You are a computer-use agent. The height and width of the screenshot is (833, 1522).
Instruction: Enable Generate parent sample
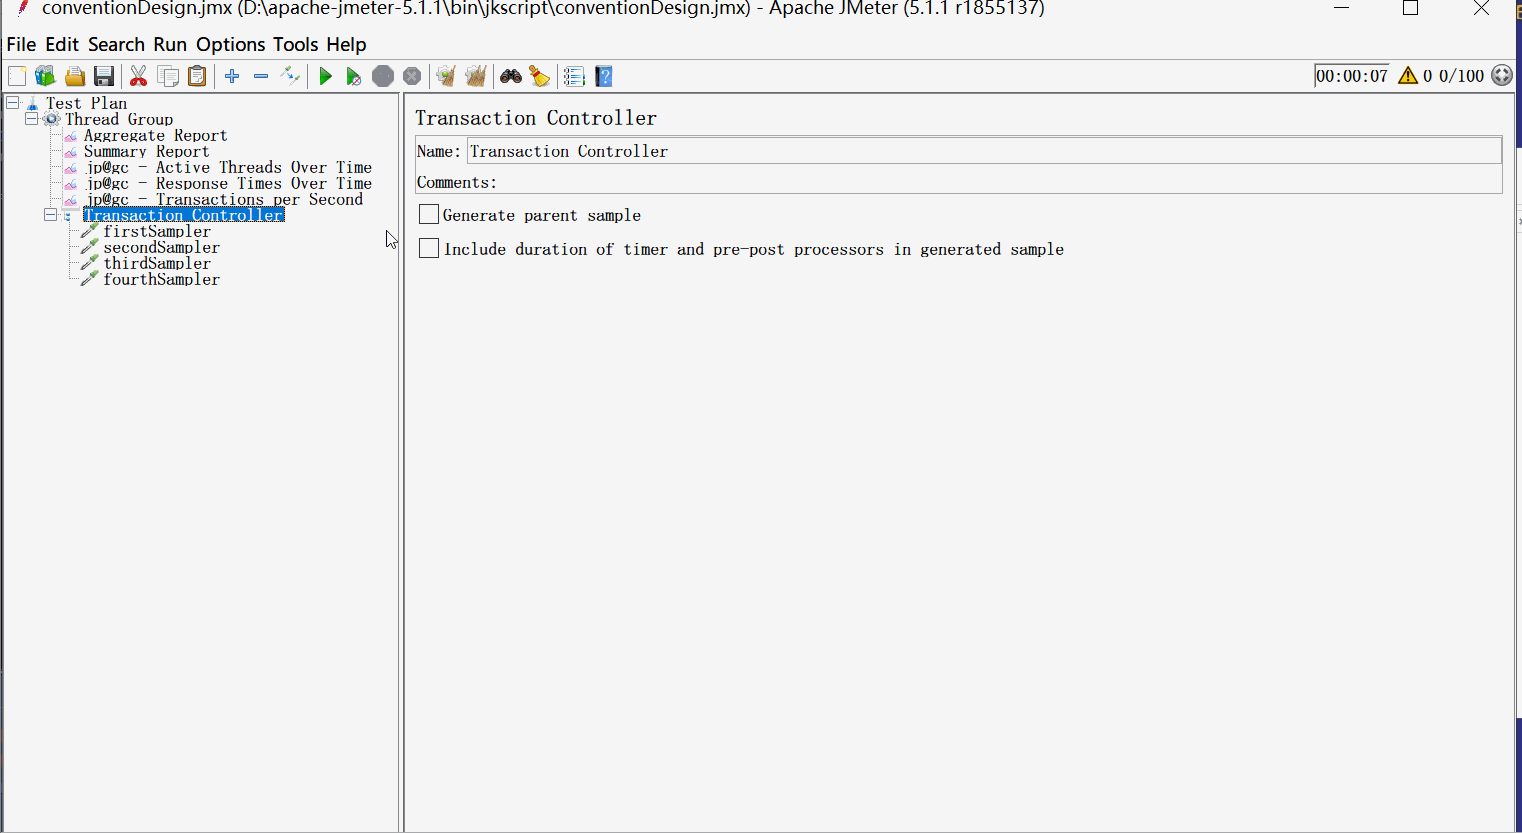point(429,214)
